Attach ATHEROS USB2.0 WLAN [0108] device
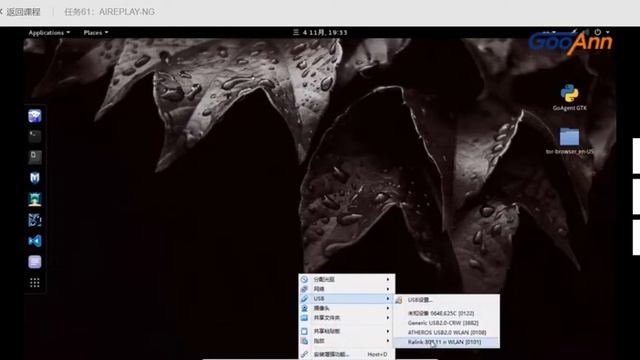The height and width of the screenshot is (360, 640). click(446, 333)
